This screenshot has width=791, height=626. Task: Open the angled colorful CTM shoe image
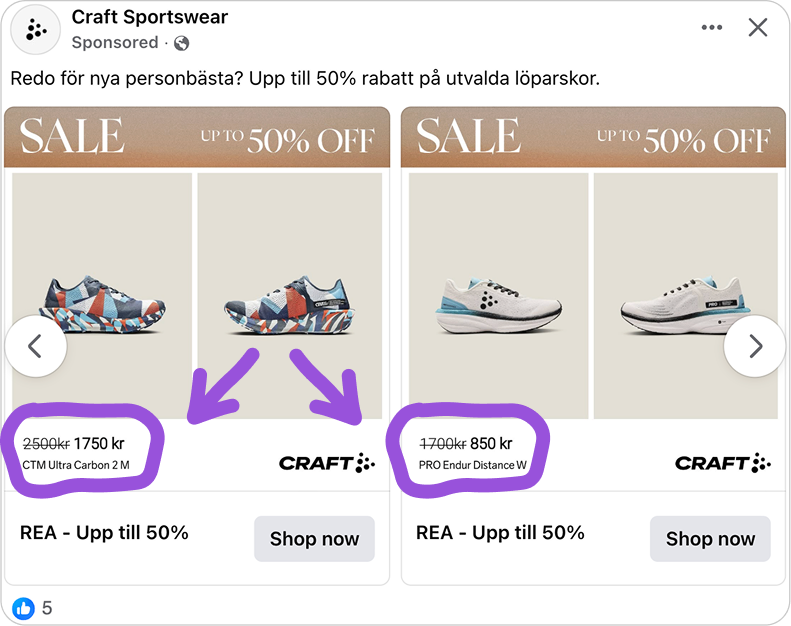pyautogui.click(x=289, y=296)
